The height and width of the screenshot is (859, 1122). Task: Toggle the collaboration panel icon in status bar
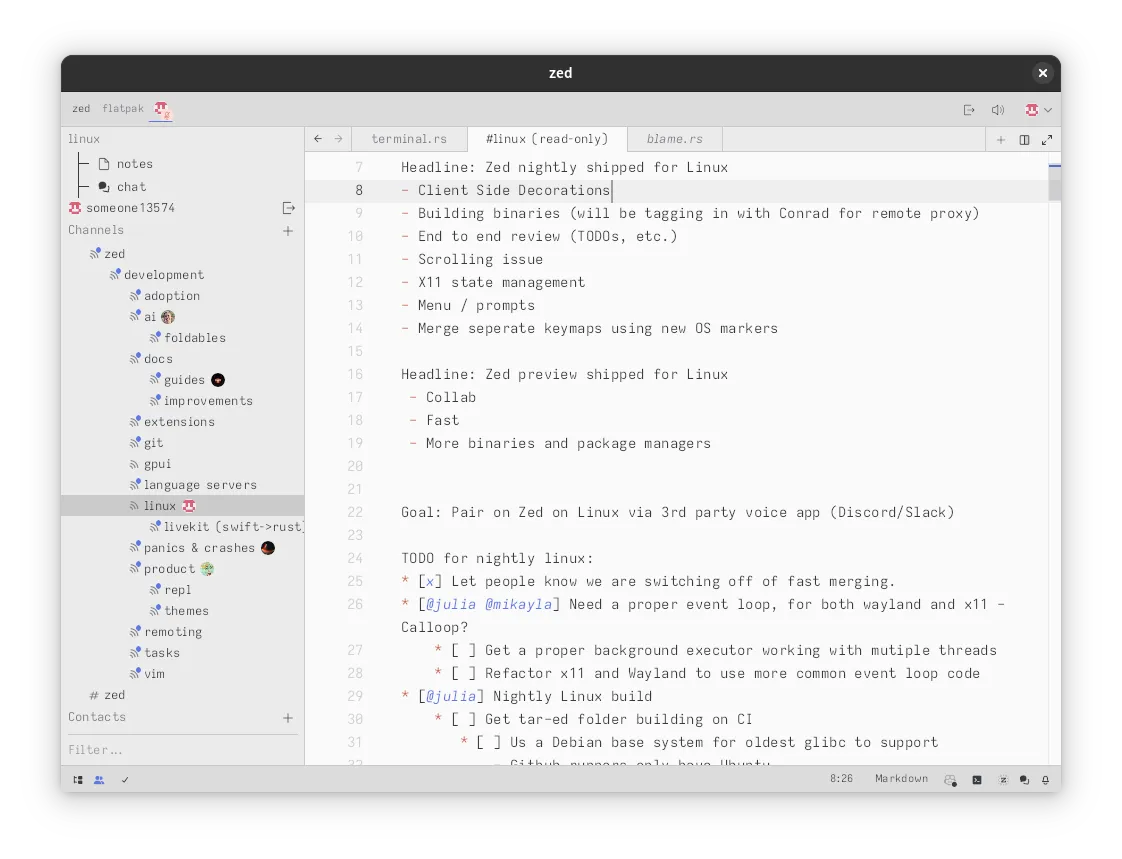[x=99, y=779]
